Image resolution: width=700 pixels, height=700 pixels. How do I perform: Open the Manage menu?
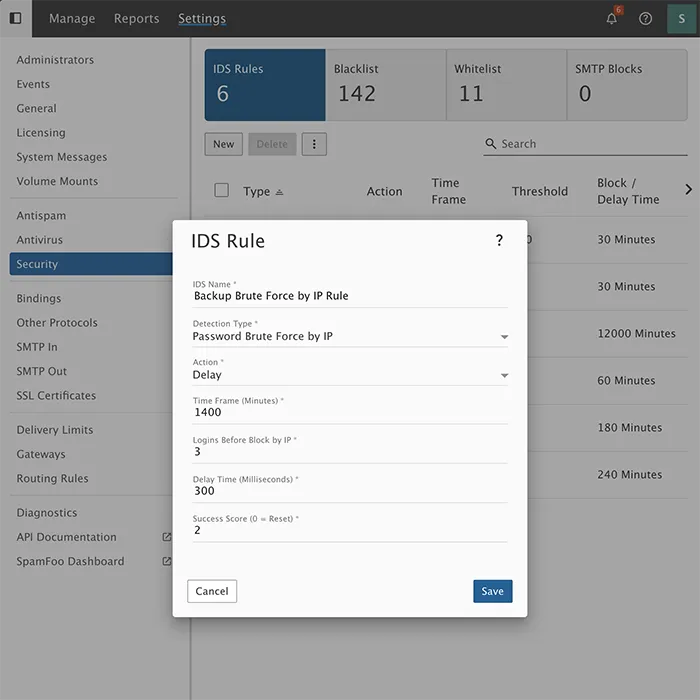[72, 18]
